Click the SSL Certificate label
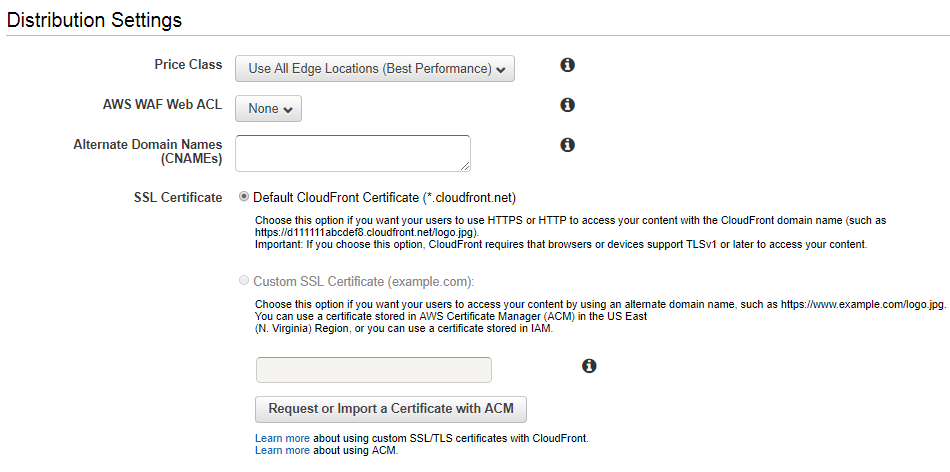 [x=178, y=198]
